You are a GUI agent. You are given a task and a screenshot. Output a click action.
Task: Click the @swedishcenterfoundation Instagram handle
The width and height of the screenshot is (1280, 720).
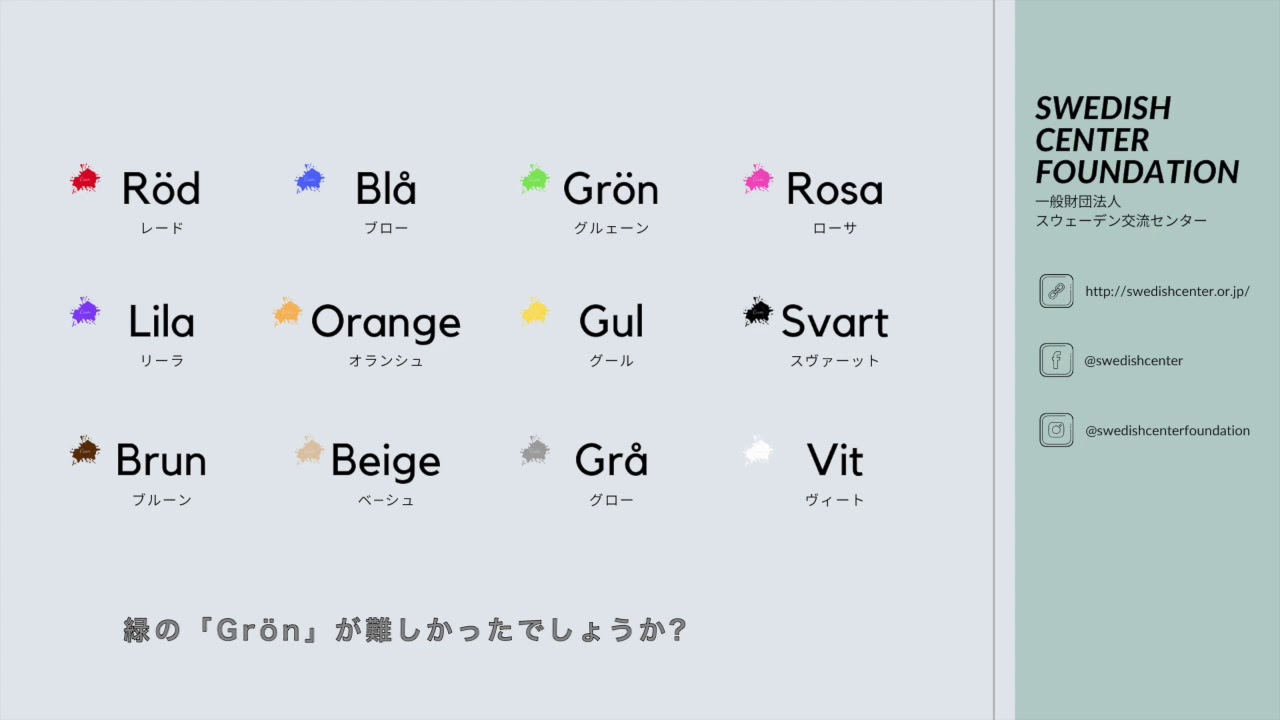[1167, 431]
